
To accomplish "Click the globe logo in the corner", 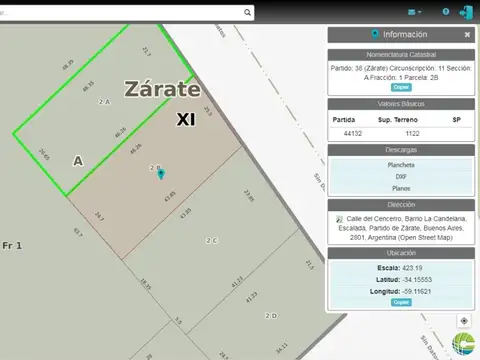I will (464, 344).
